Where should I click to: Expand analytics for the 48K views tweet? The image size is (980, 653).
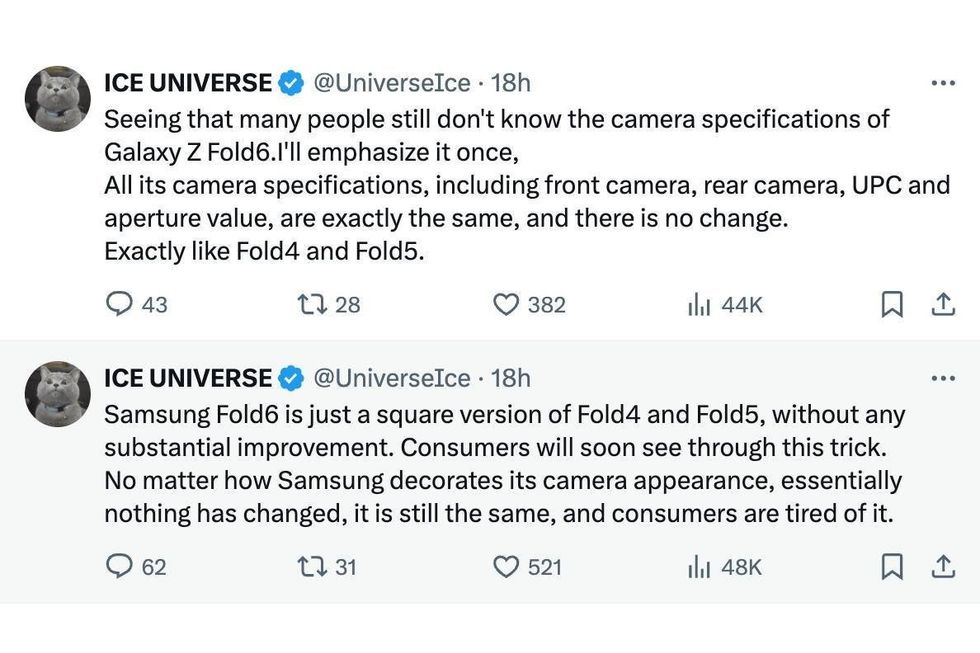700,567
